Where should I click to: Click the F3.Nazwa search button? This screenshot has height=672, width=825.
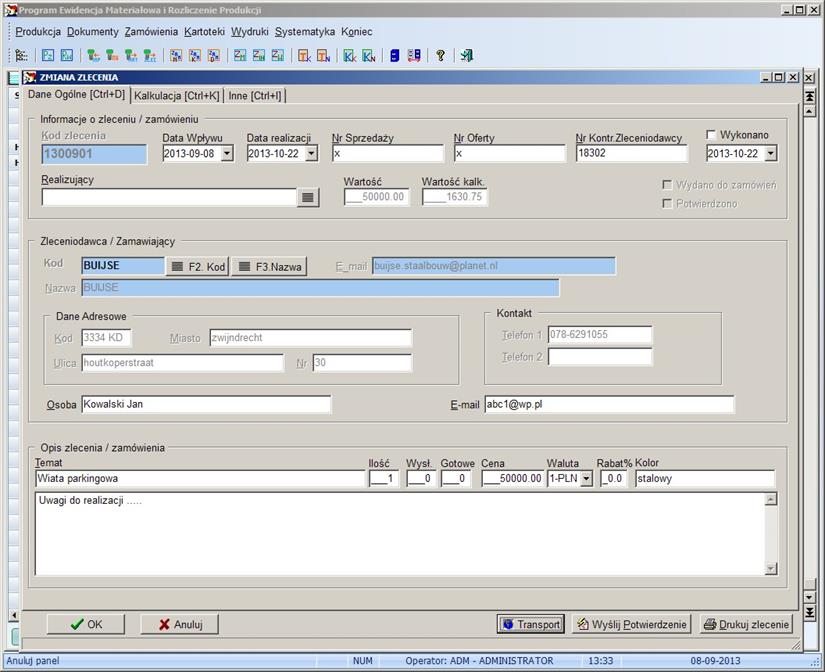pos(269,267)
